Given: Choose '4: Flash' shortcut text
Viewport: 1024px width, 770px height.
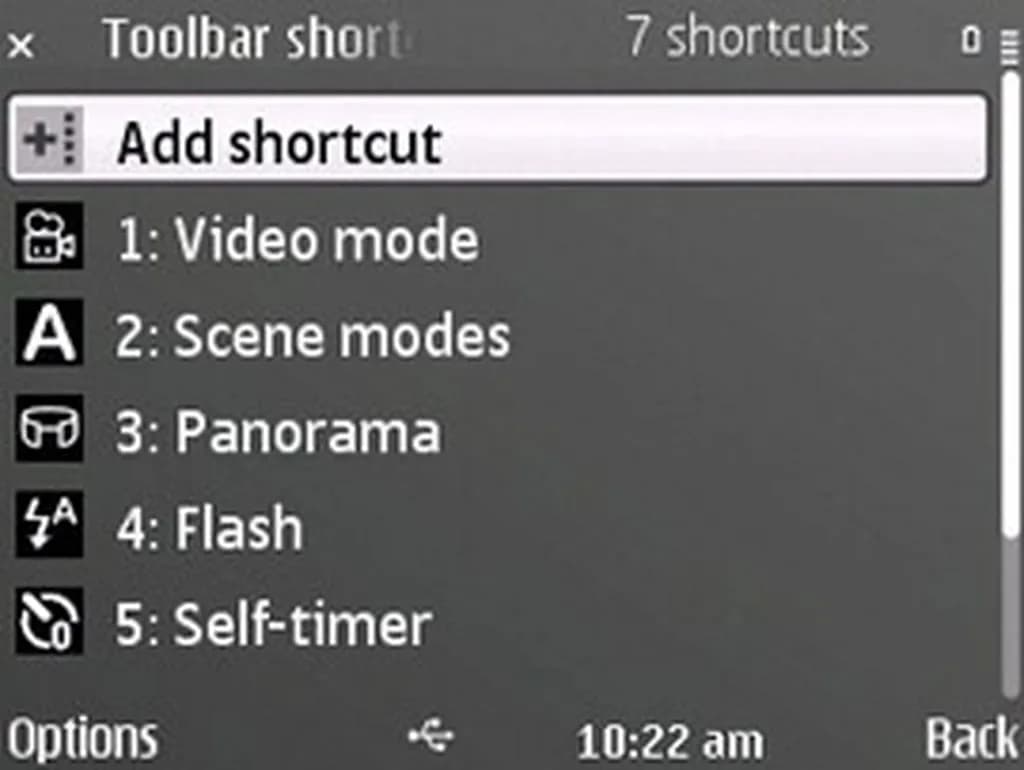Looking at the screenshot, I should 209,529.
